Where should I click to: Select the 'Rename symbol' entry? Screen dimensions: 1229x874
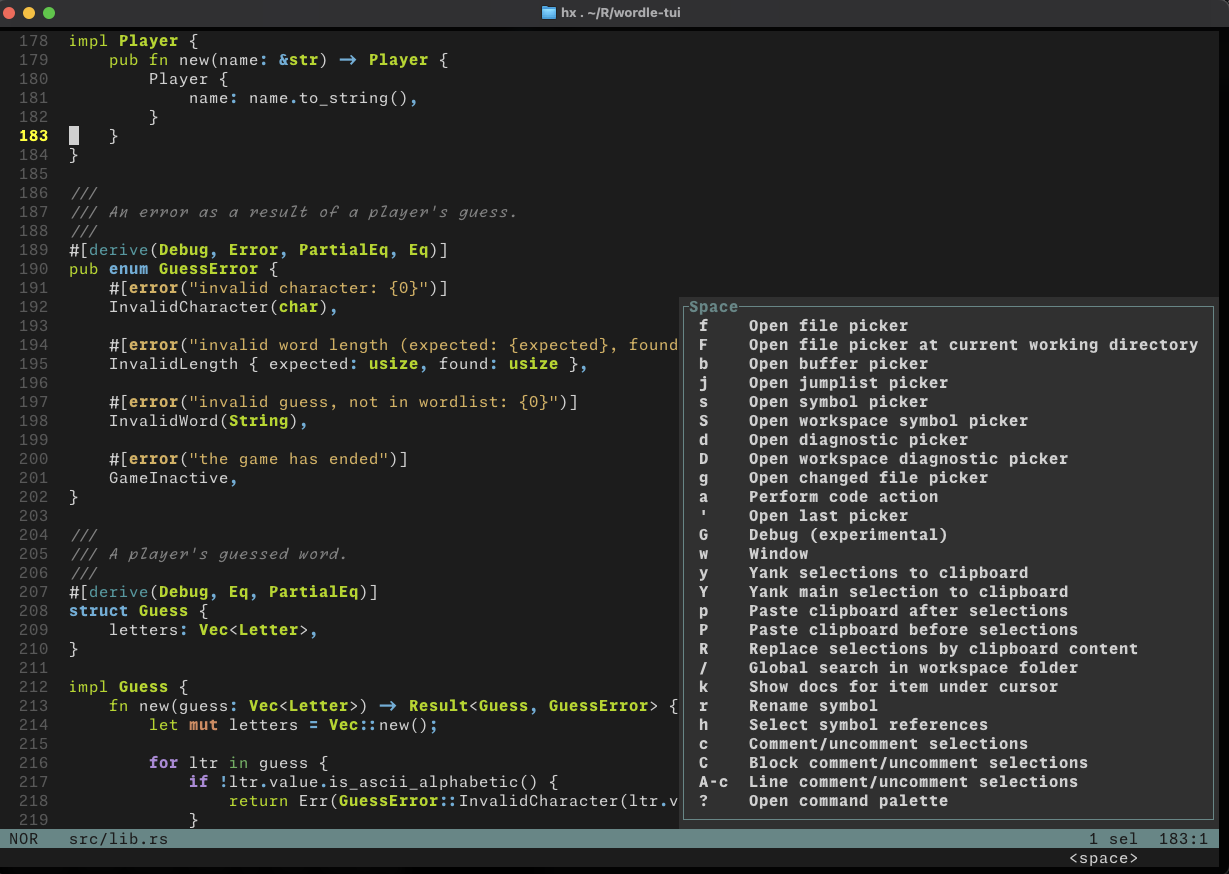[x=813, y=706]
